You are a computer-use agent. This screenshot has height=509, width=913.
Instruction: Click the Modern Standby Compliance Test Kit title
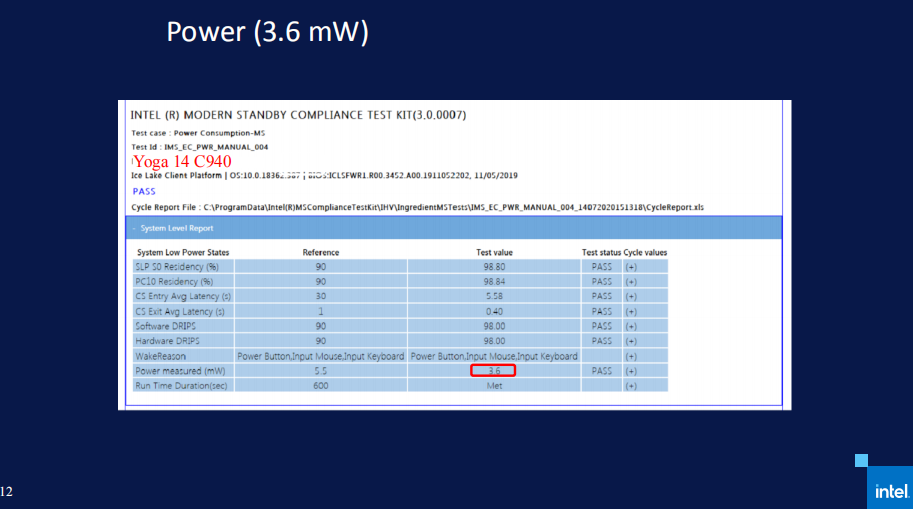[x=298, y=115]
